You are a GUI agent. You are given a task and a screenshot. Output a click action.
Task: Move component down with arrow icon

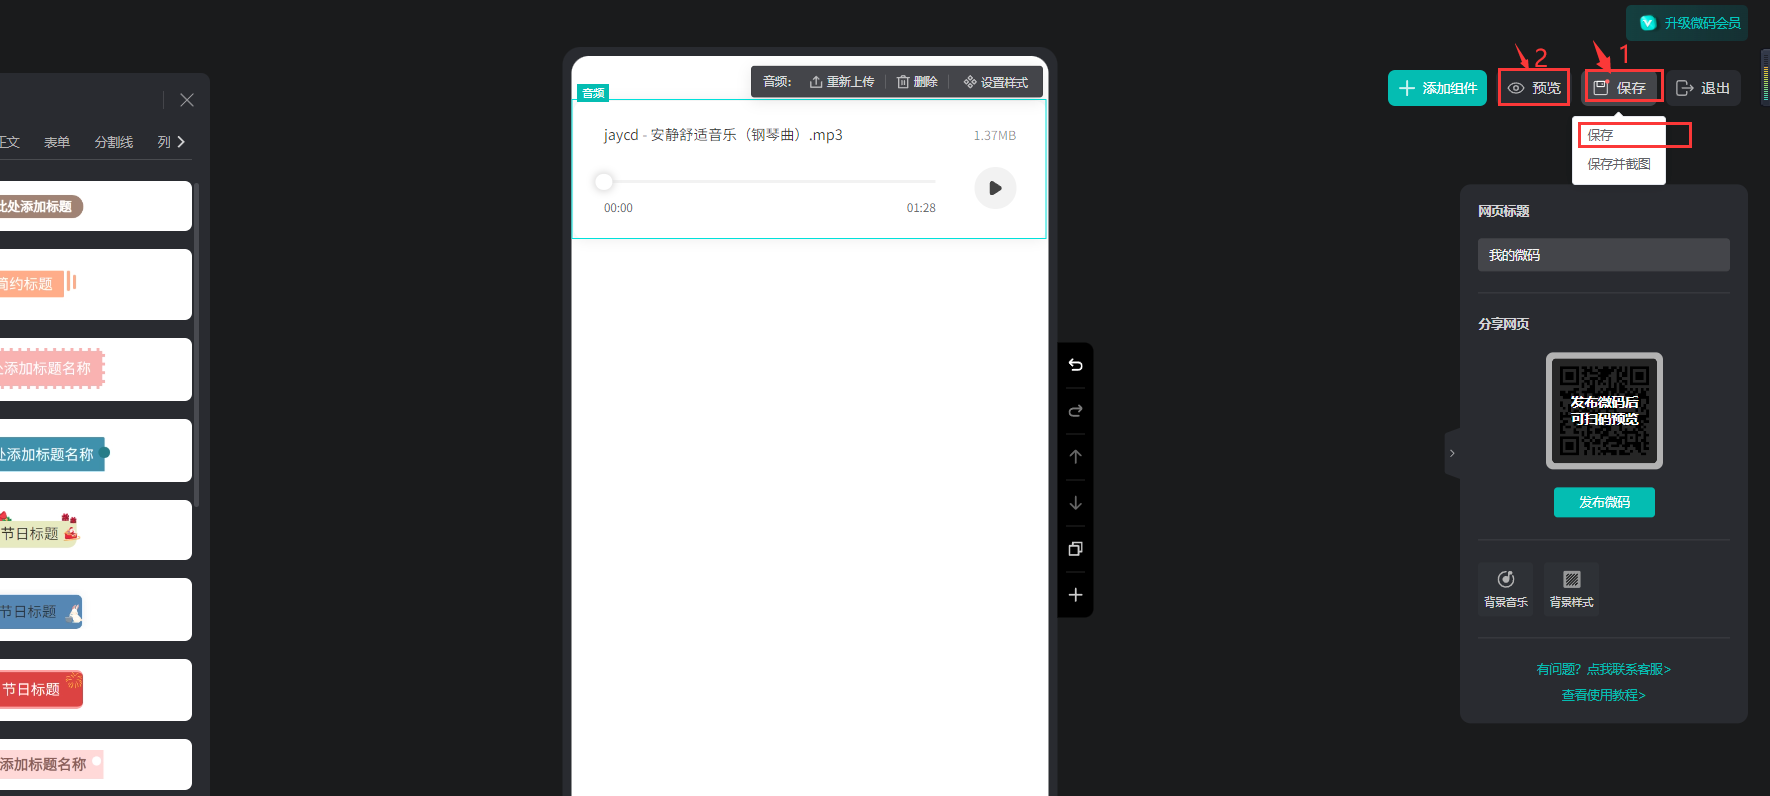coord(1075,503)
